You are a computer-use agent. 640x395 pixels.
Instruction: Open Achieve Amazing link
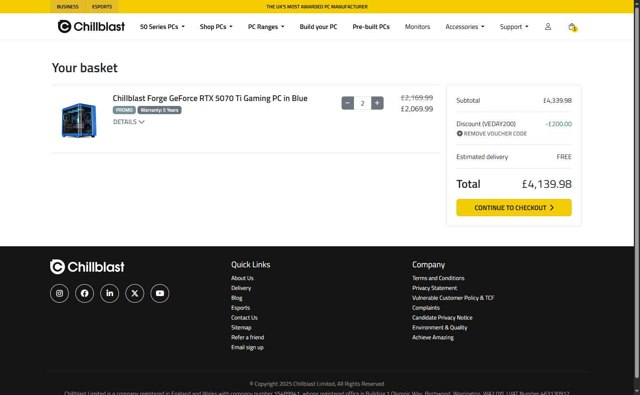pos(433,337)
